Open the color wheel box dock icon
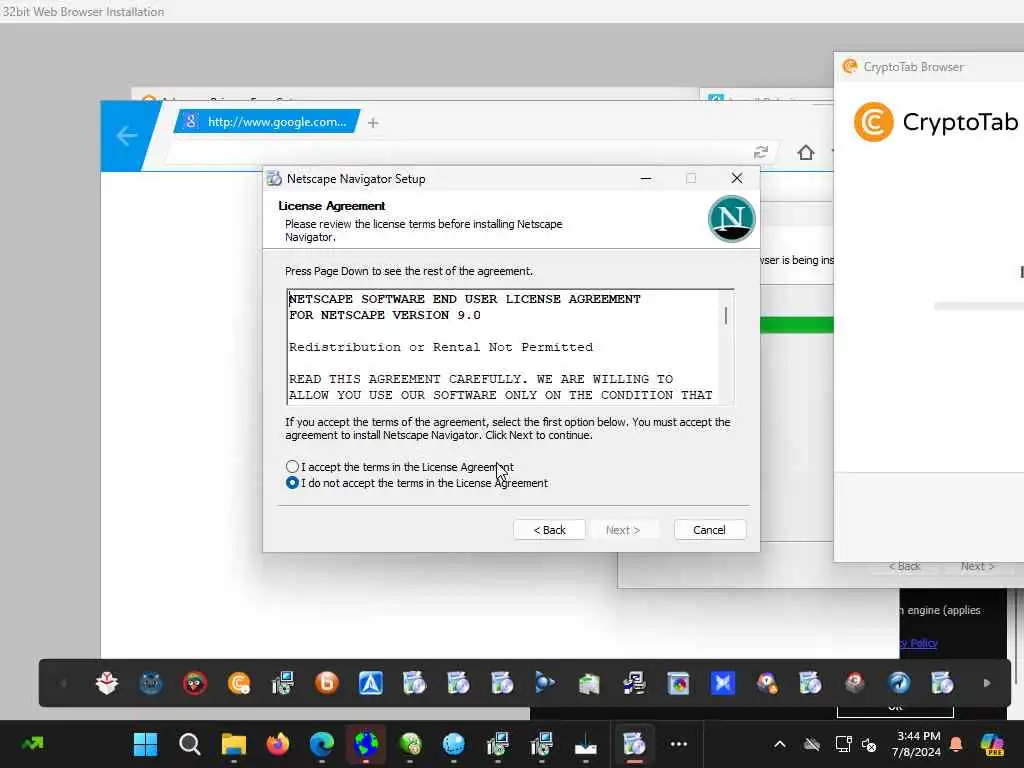 click(678, 683)
